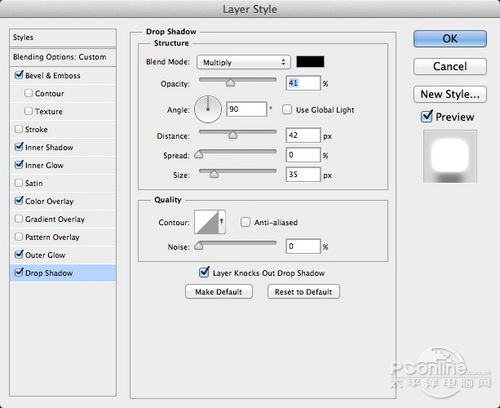
Task: Click the Distance value input field
Action: (303, 135)
